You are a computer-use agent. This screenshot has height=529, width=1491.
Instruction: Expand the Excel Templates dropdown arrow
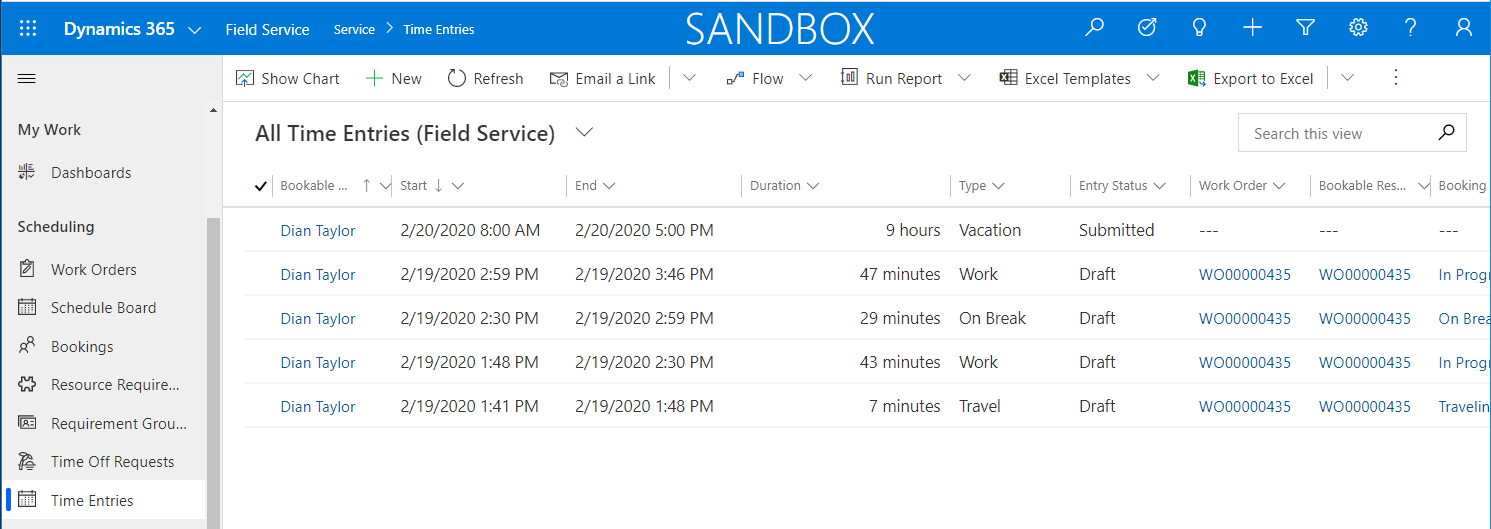[1153, 79]
